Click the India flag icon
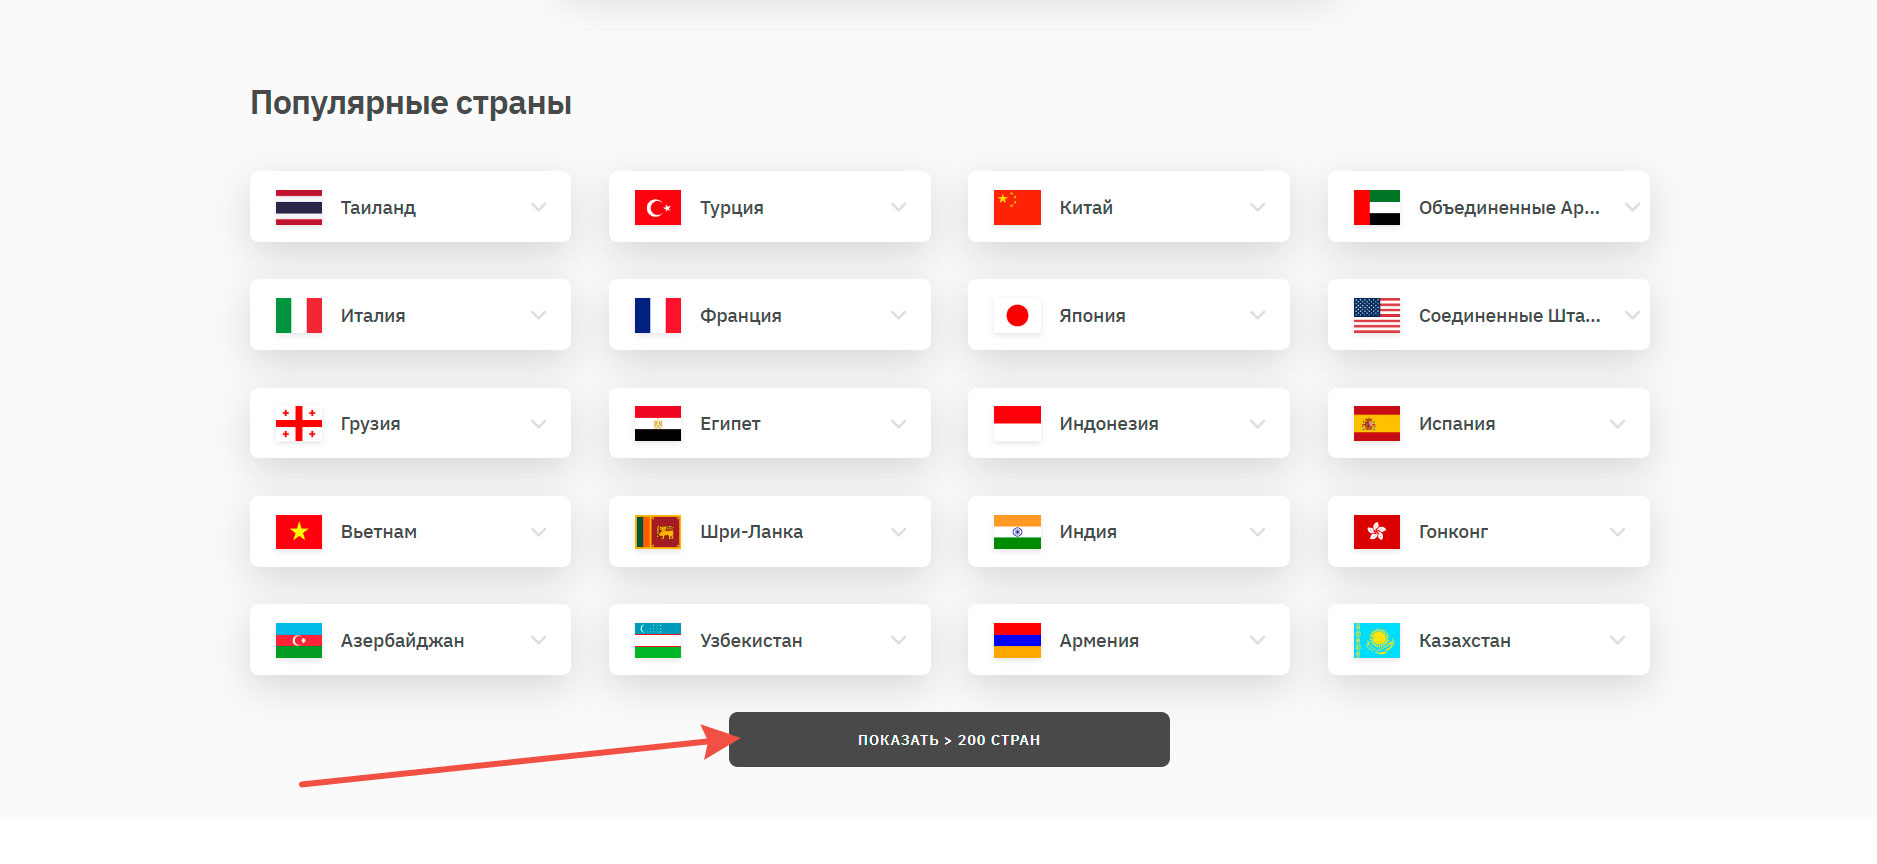 [x=1017, y=532]
